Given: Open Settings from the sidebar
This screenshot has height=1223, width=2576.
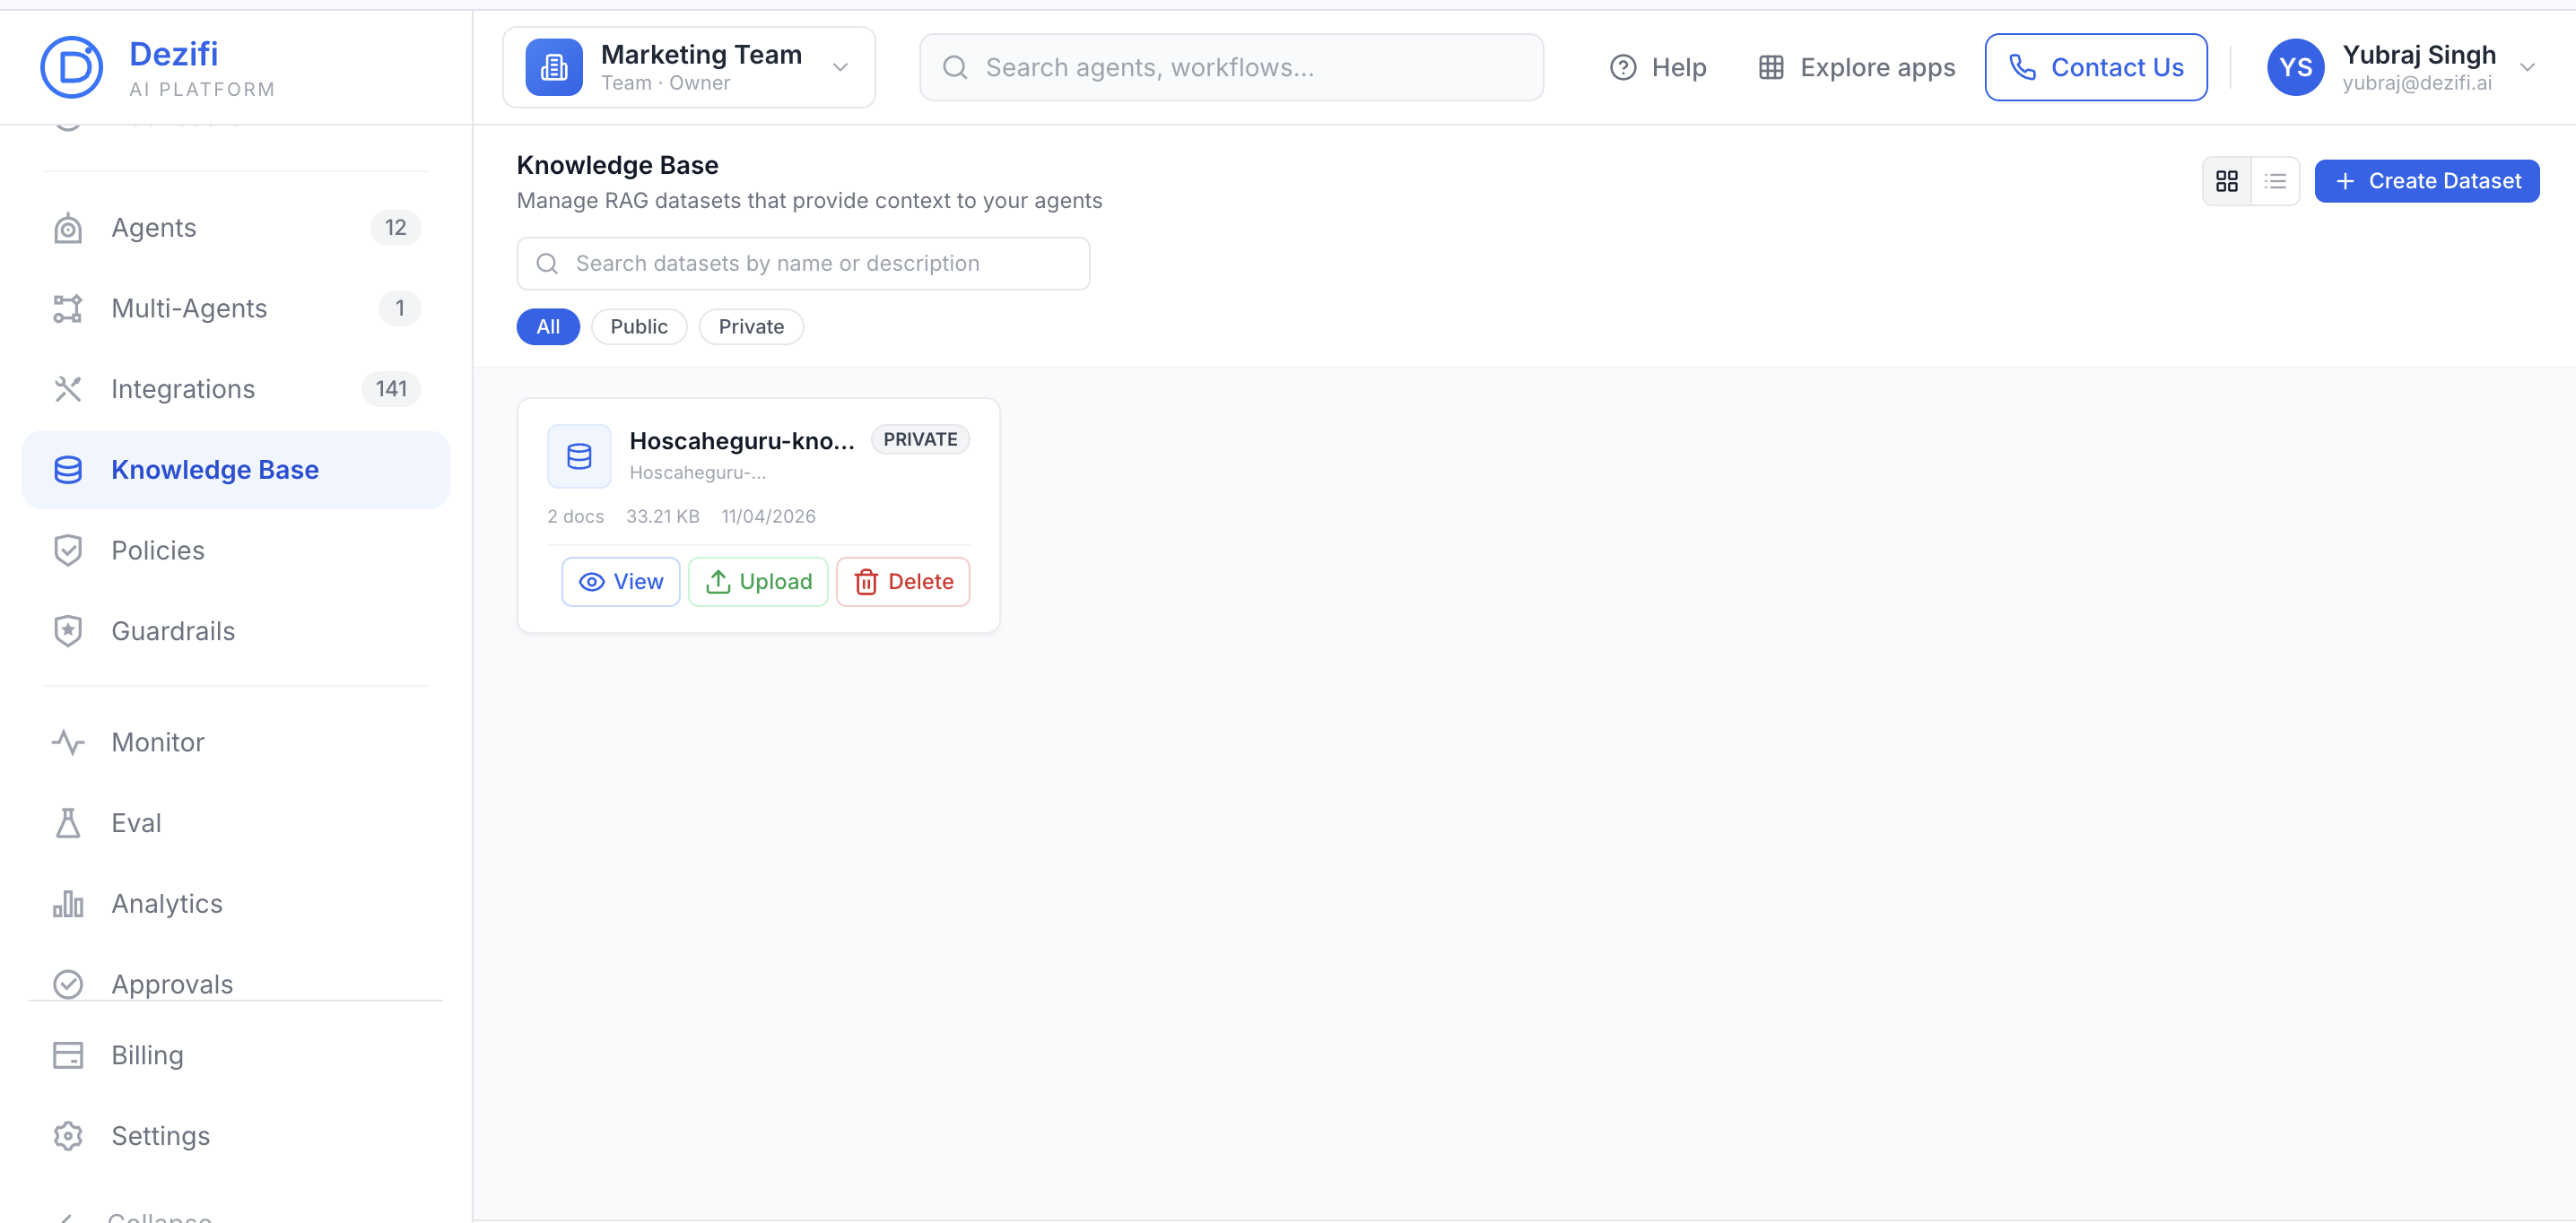Looking at the screenshot, I should coord(236,1136).
